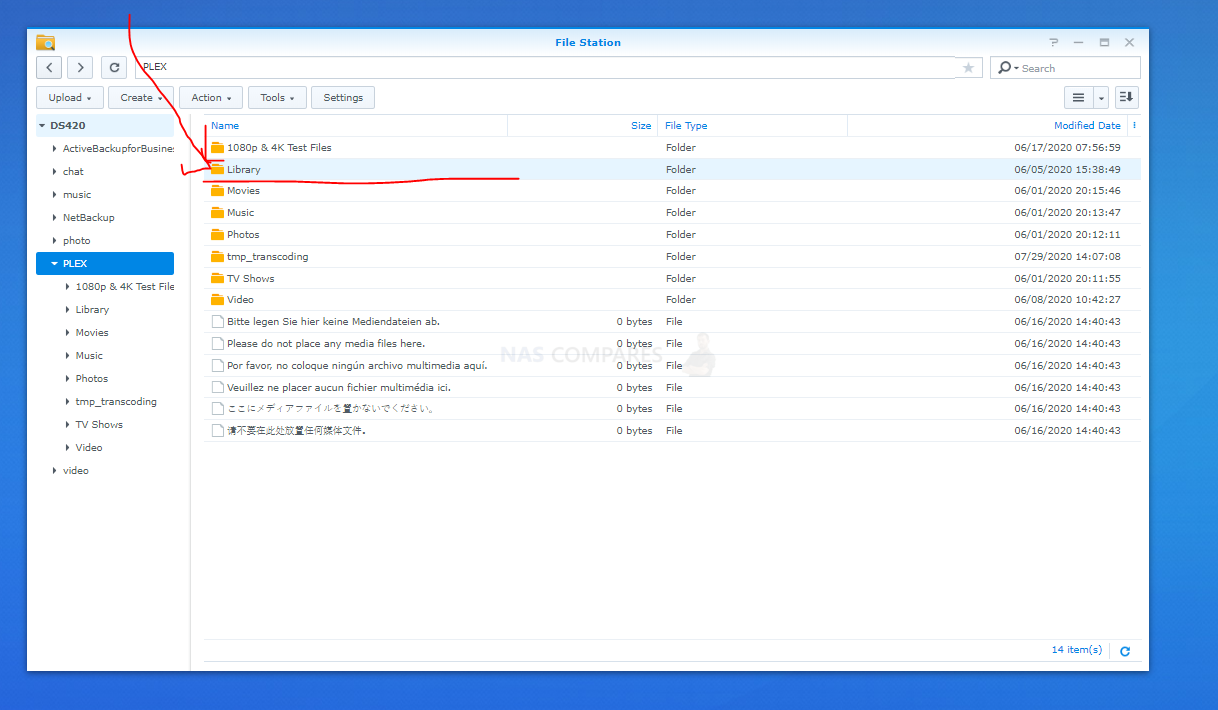Select ActiveBackupforBusiness in the sidebar
Viewport: 1218px width, 710px height.
pos(118,148)
